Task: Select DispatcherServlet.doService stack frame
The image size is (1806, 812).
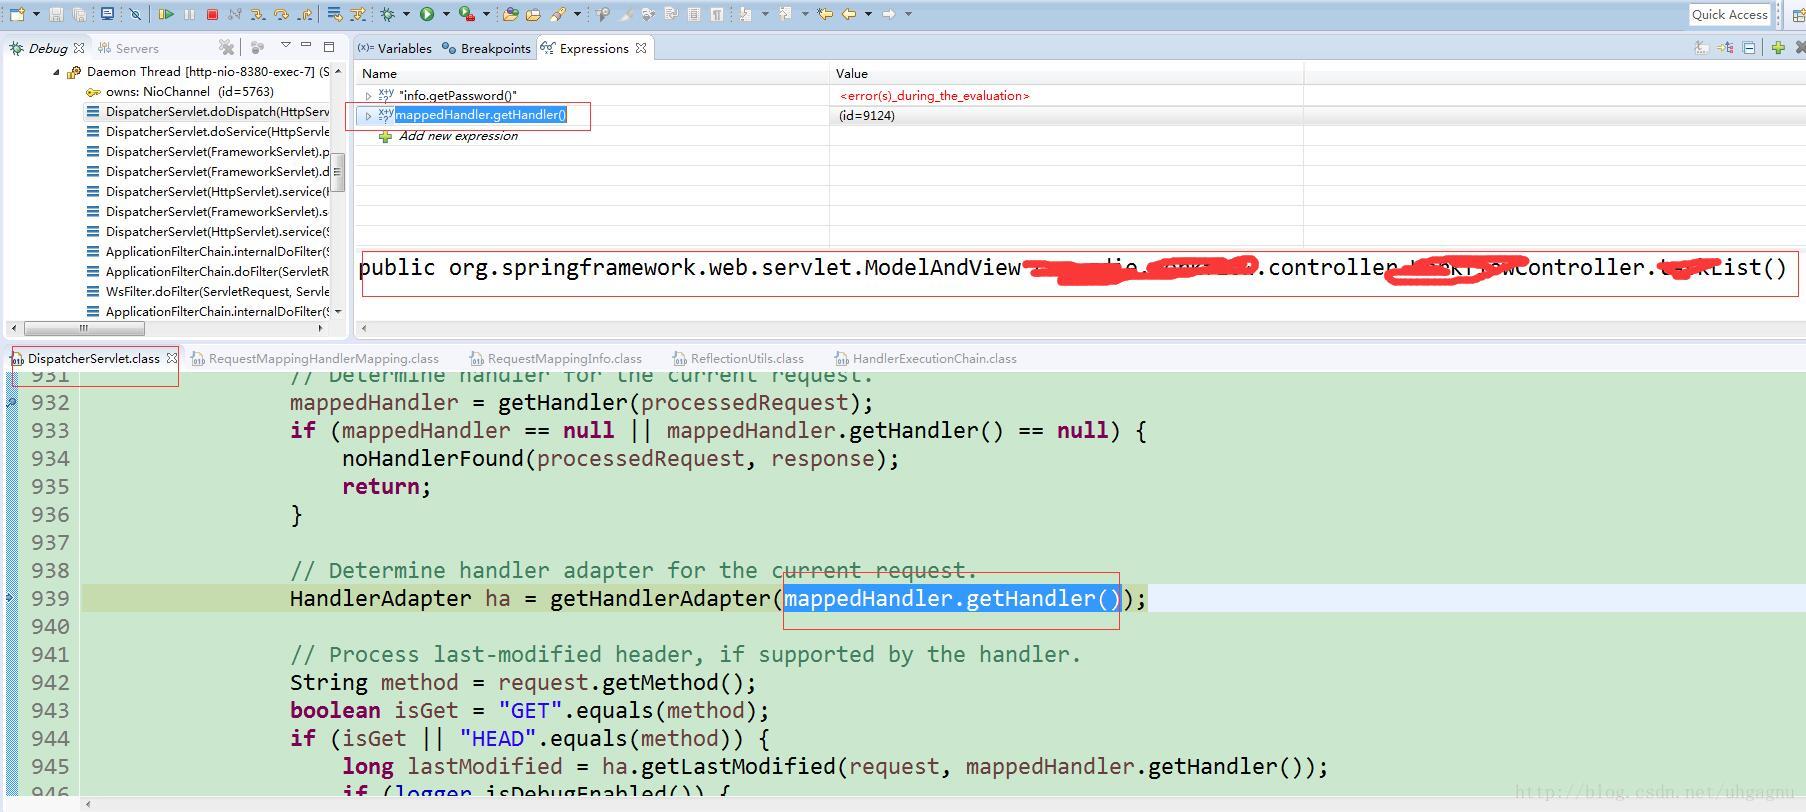Action: coord(208,132)
